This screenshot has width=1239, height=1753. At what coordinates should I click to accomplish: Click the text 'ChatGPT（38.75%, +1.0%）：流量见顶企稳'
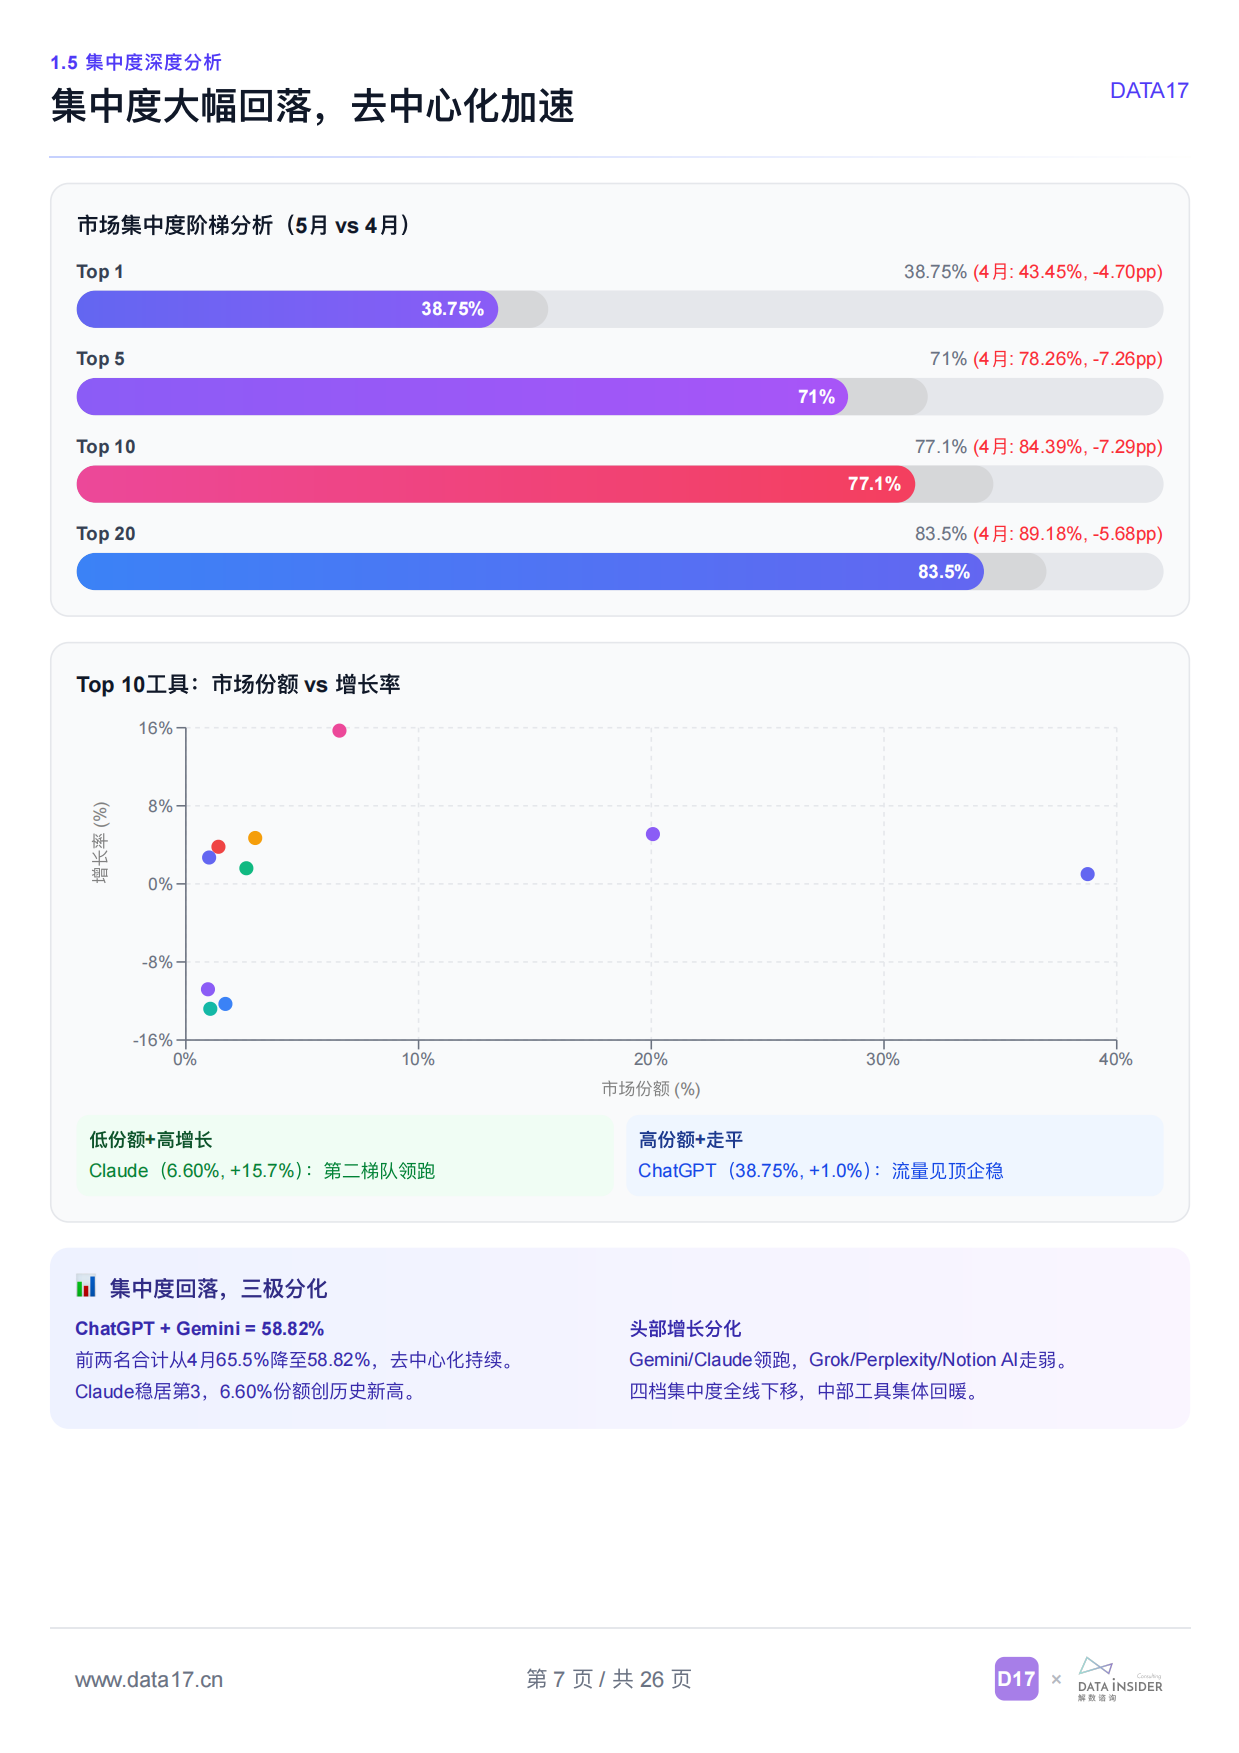click(820, 1171)
